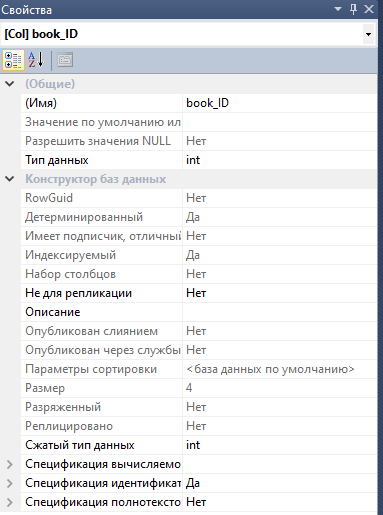Click the Описание value field
383x515 pixels.
pyautogui.click(x=280, y=312)
